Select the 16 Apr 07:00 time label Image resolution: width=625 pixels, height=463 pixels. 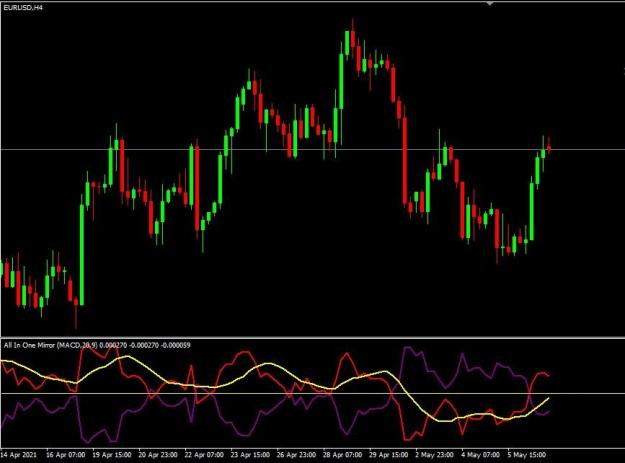point(65,455)
